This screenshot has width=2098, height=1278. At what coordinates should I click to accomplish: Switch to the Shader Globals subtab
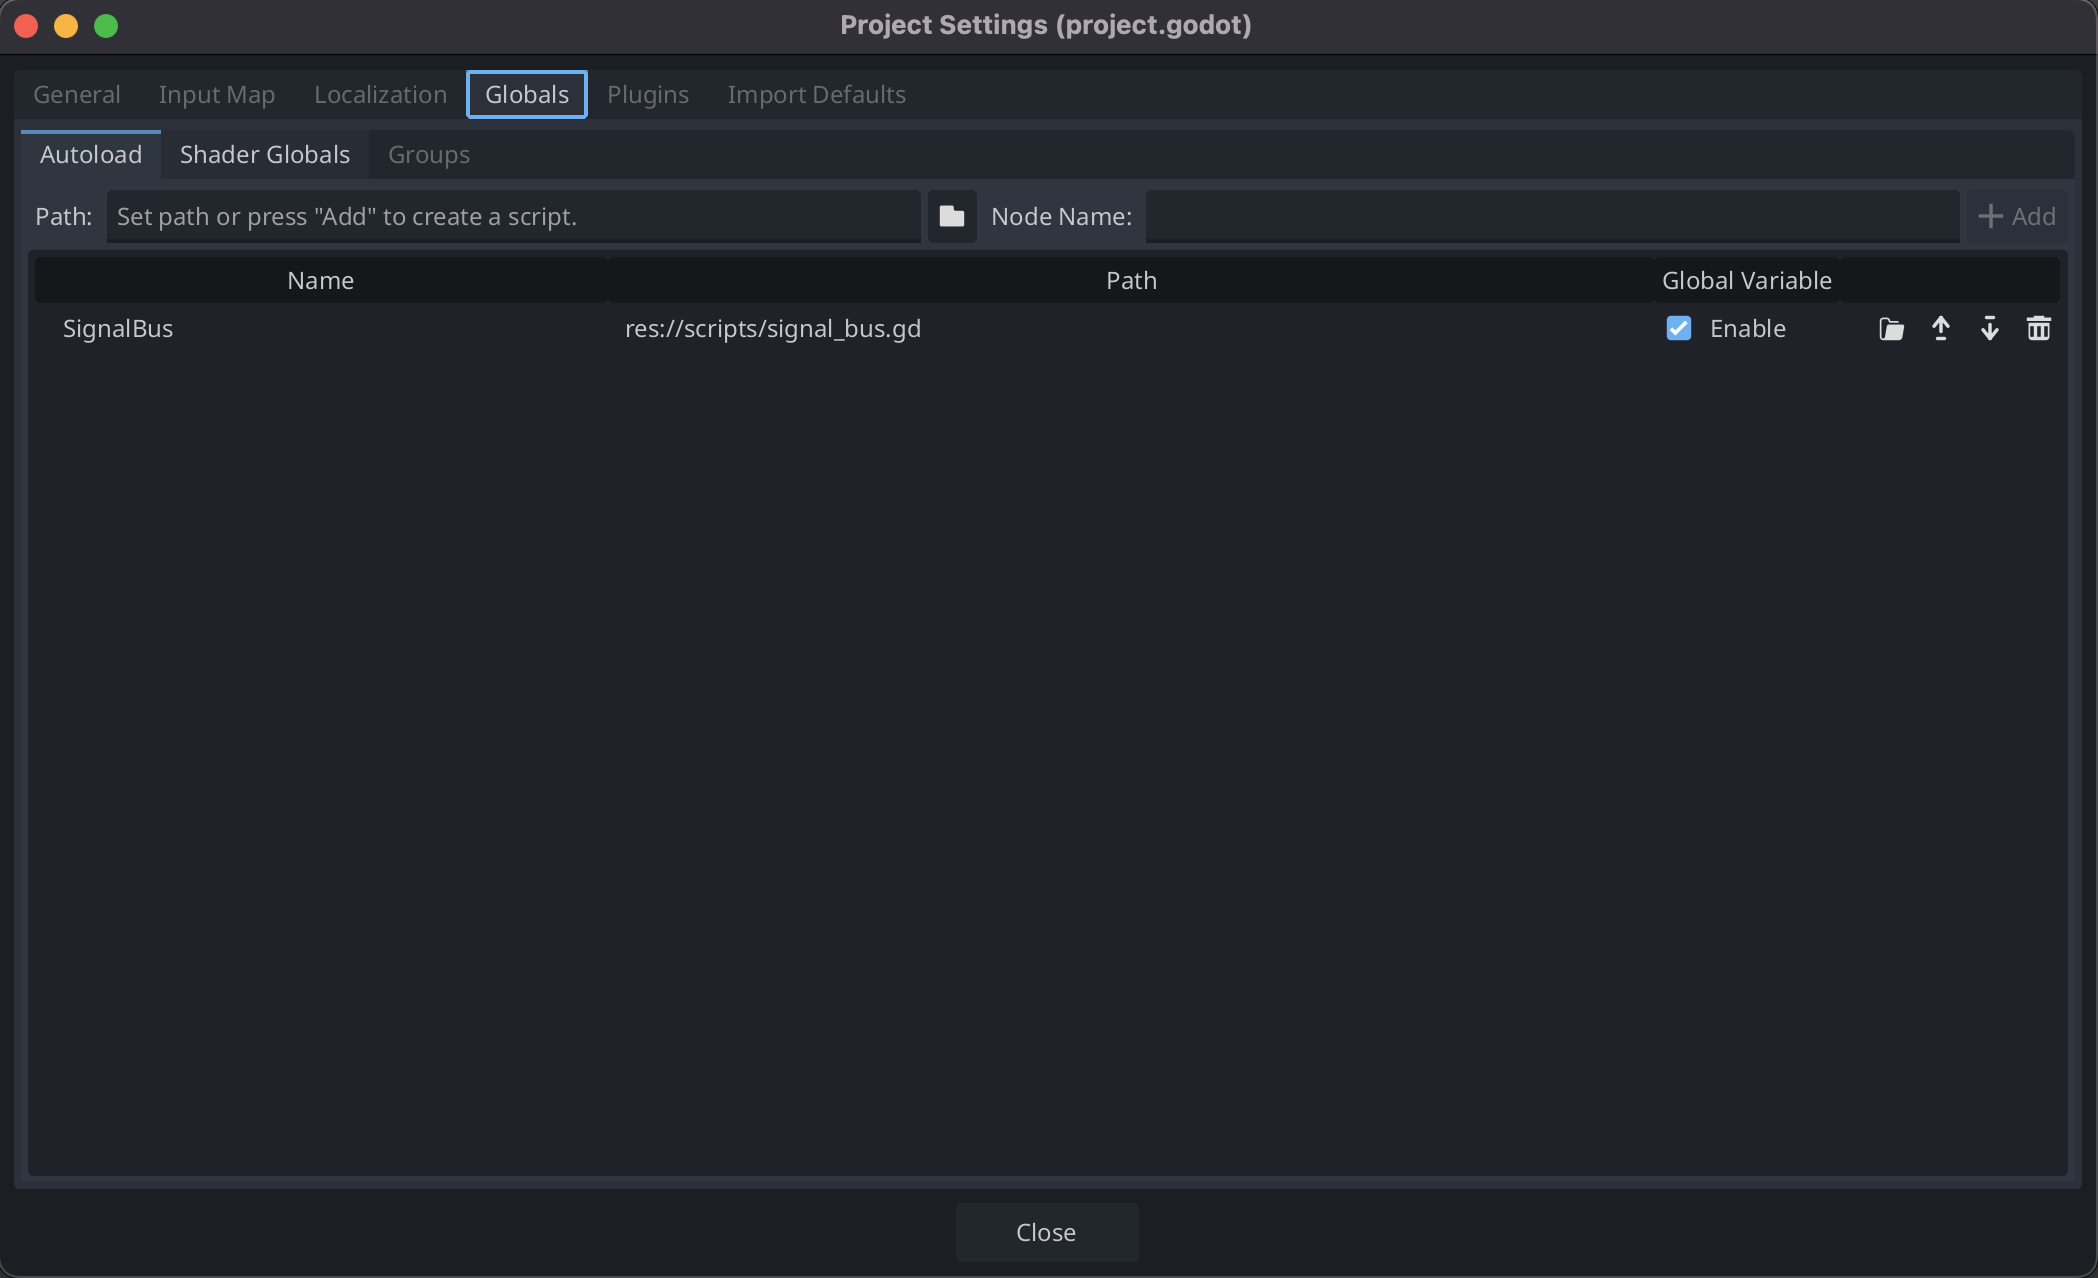click(x=264, y=154)
